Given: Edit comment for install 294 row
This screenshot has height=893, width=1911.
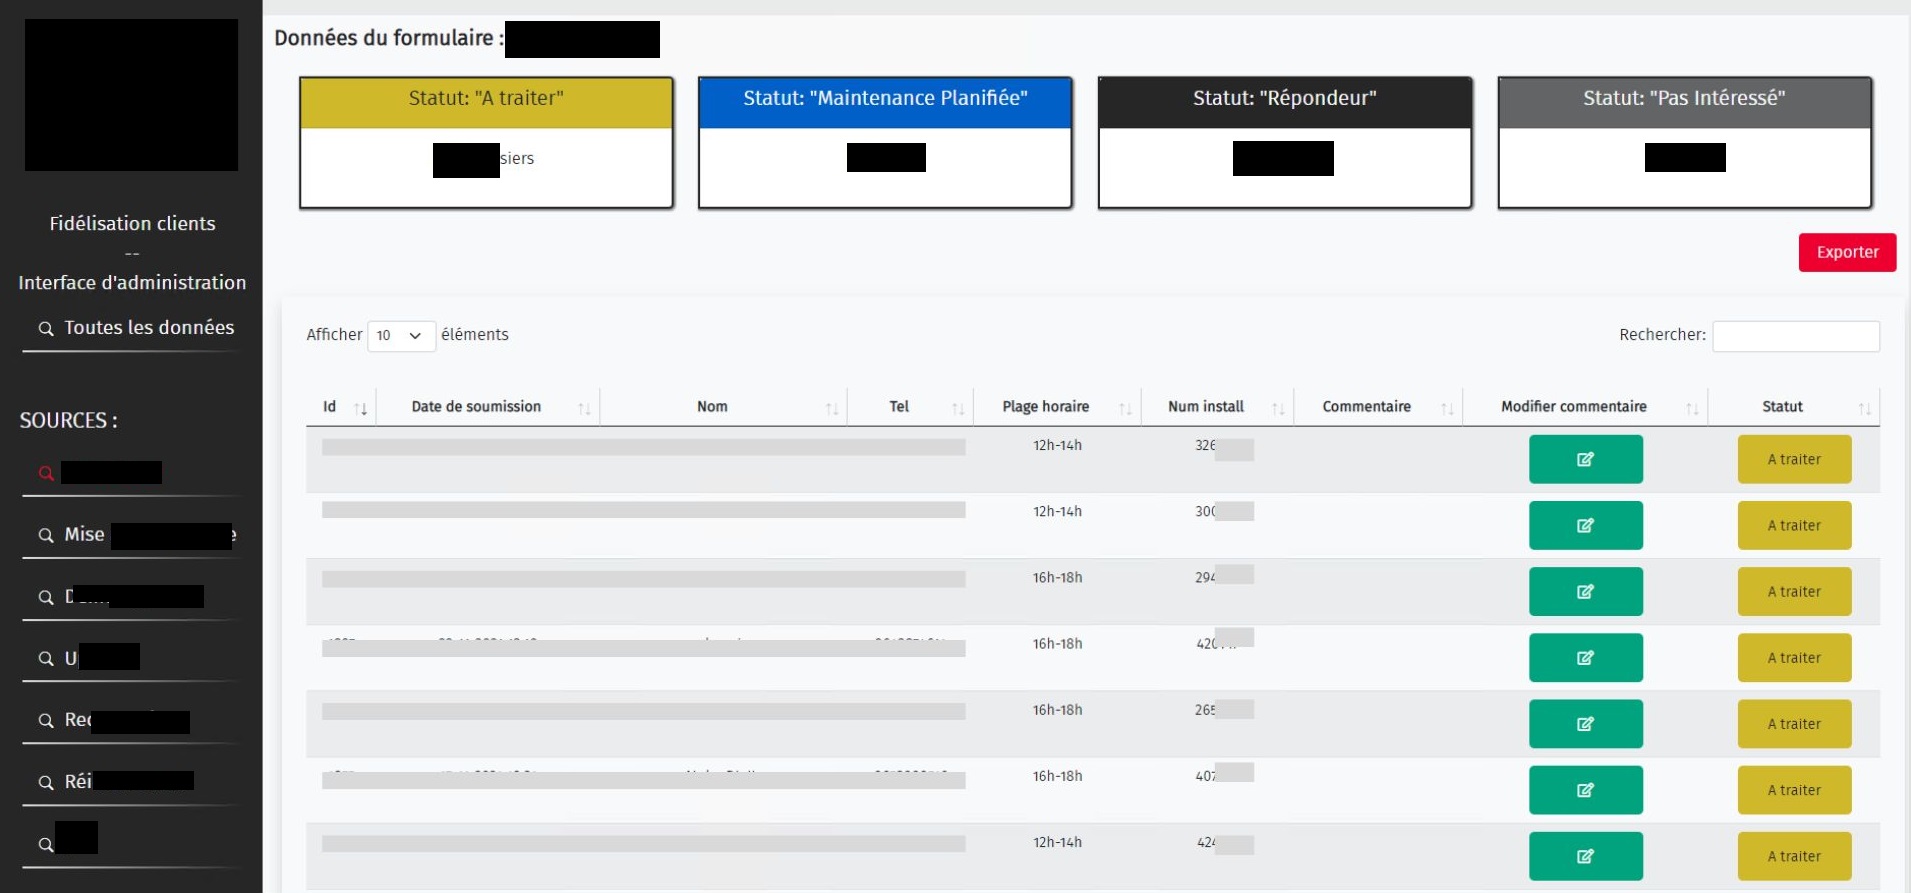Looking at the screenshot, I should (1585, 591).
